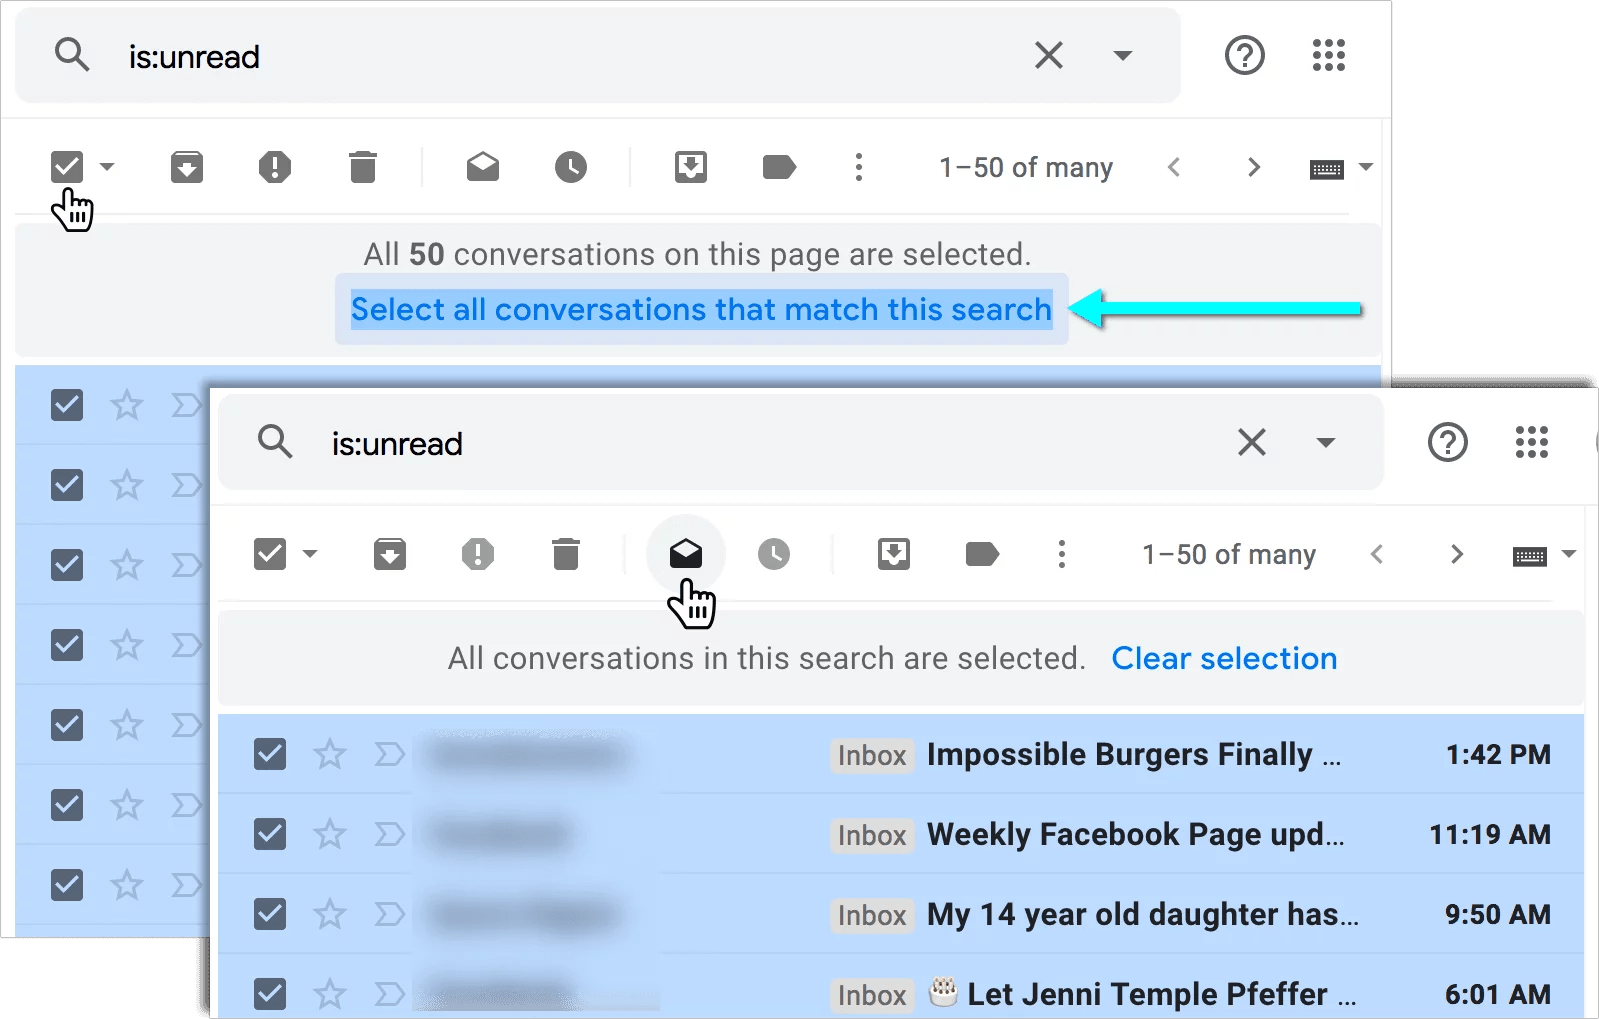Uncheck first conversation checkbox in back window

(67, 405)
